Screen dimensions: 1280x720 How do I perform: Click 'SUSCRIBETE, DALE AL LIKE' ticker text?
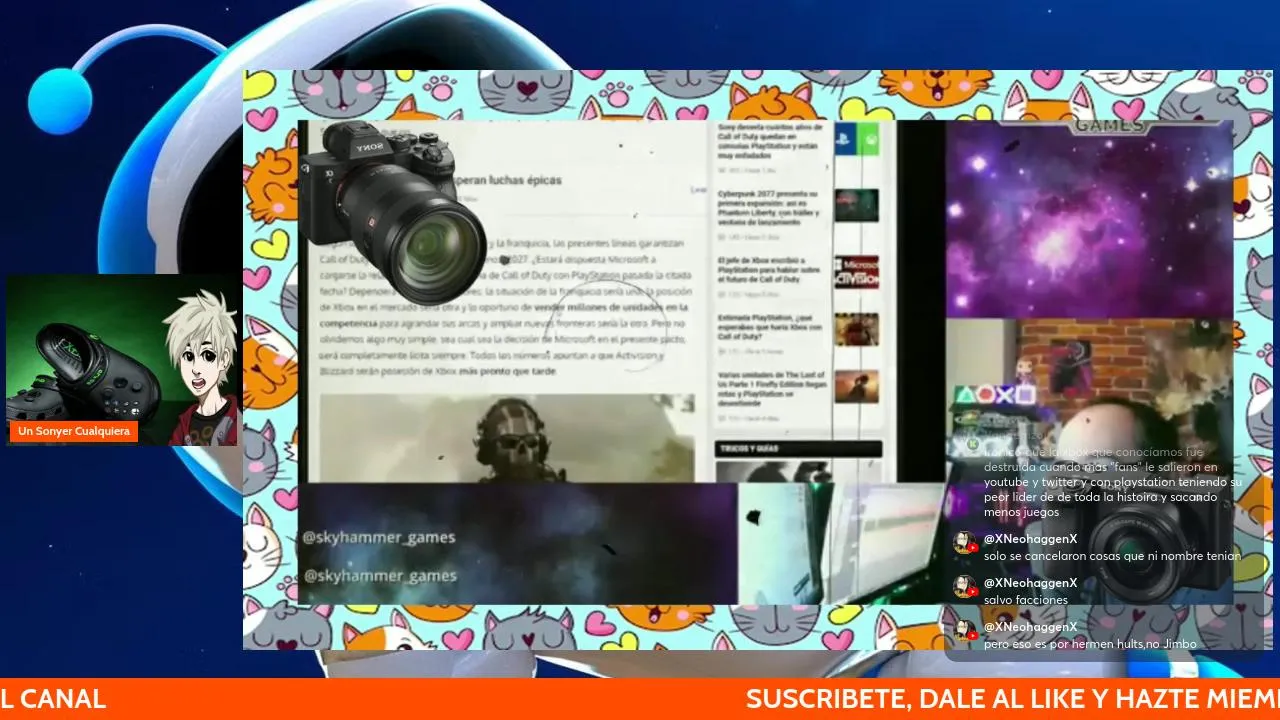coord(1012,699)
